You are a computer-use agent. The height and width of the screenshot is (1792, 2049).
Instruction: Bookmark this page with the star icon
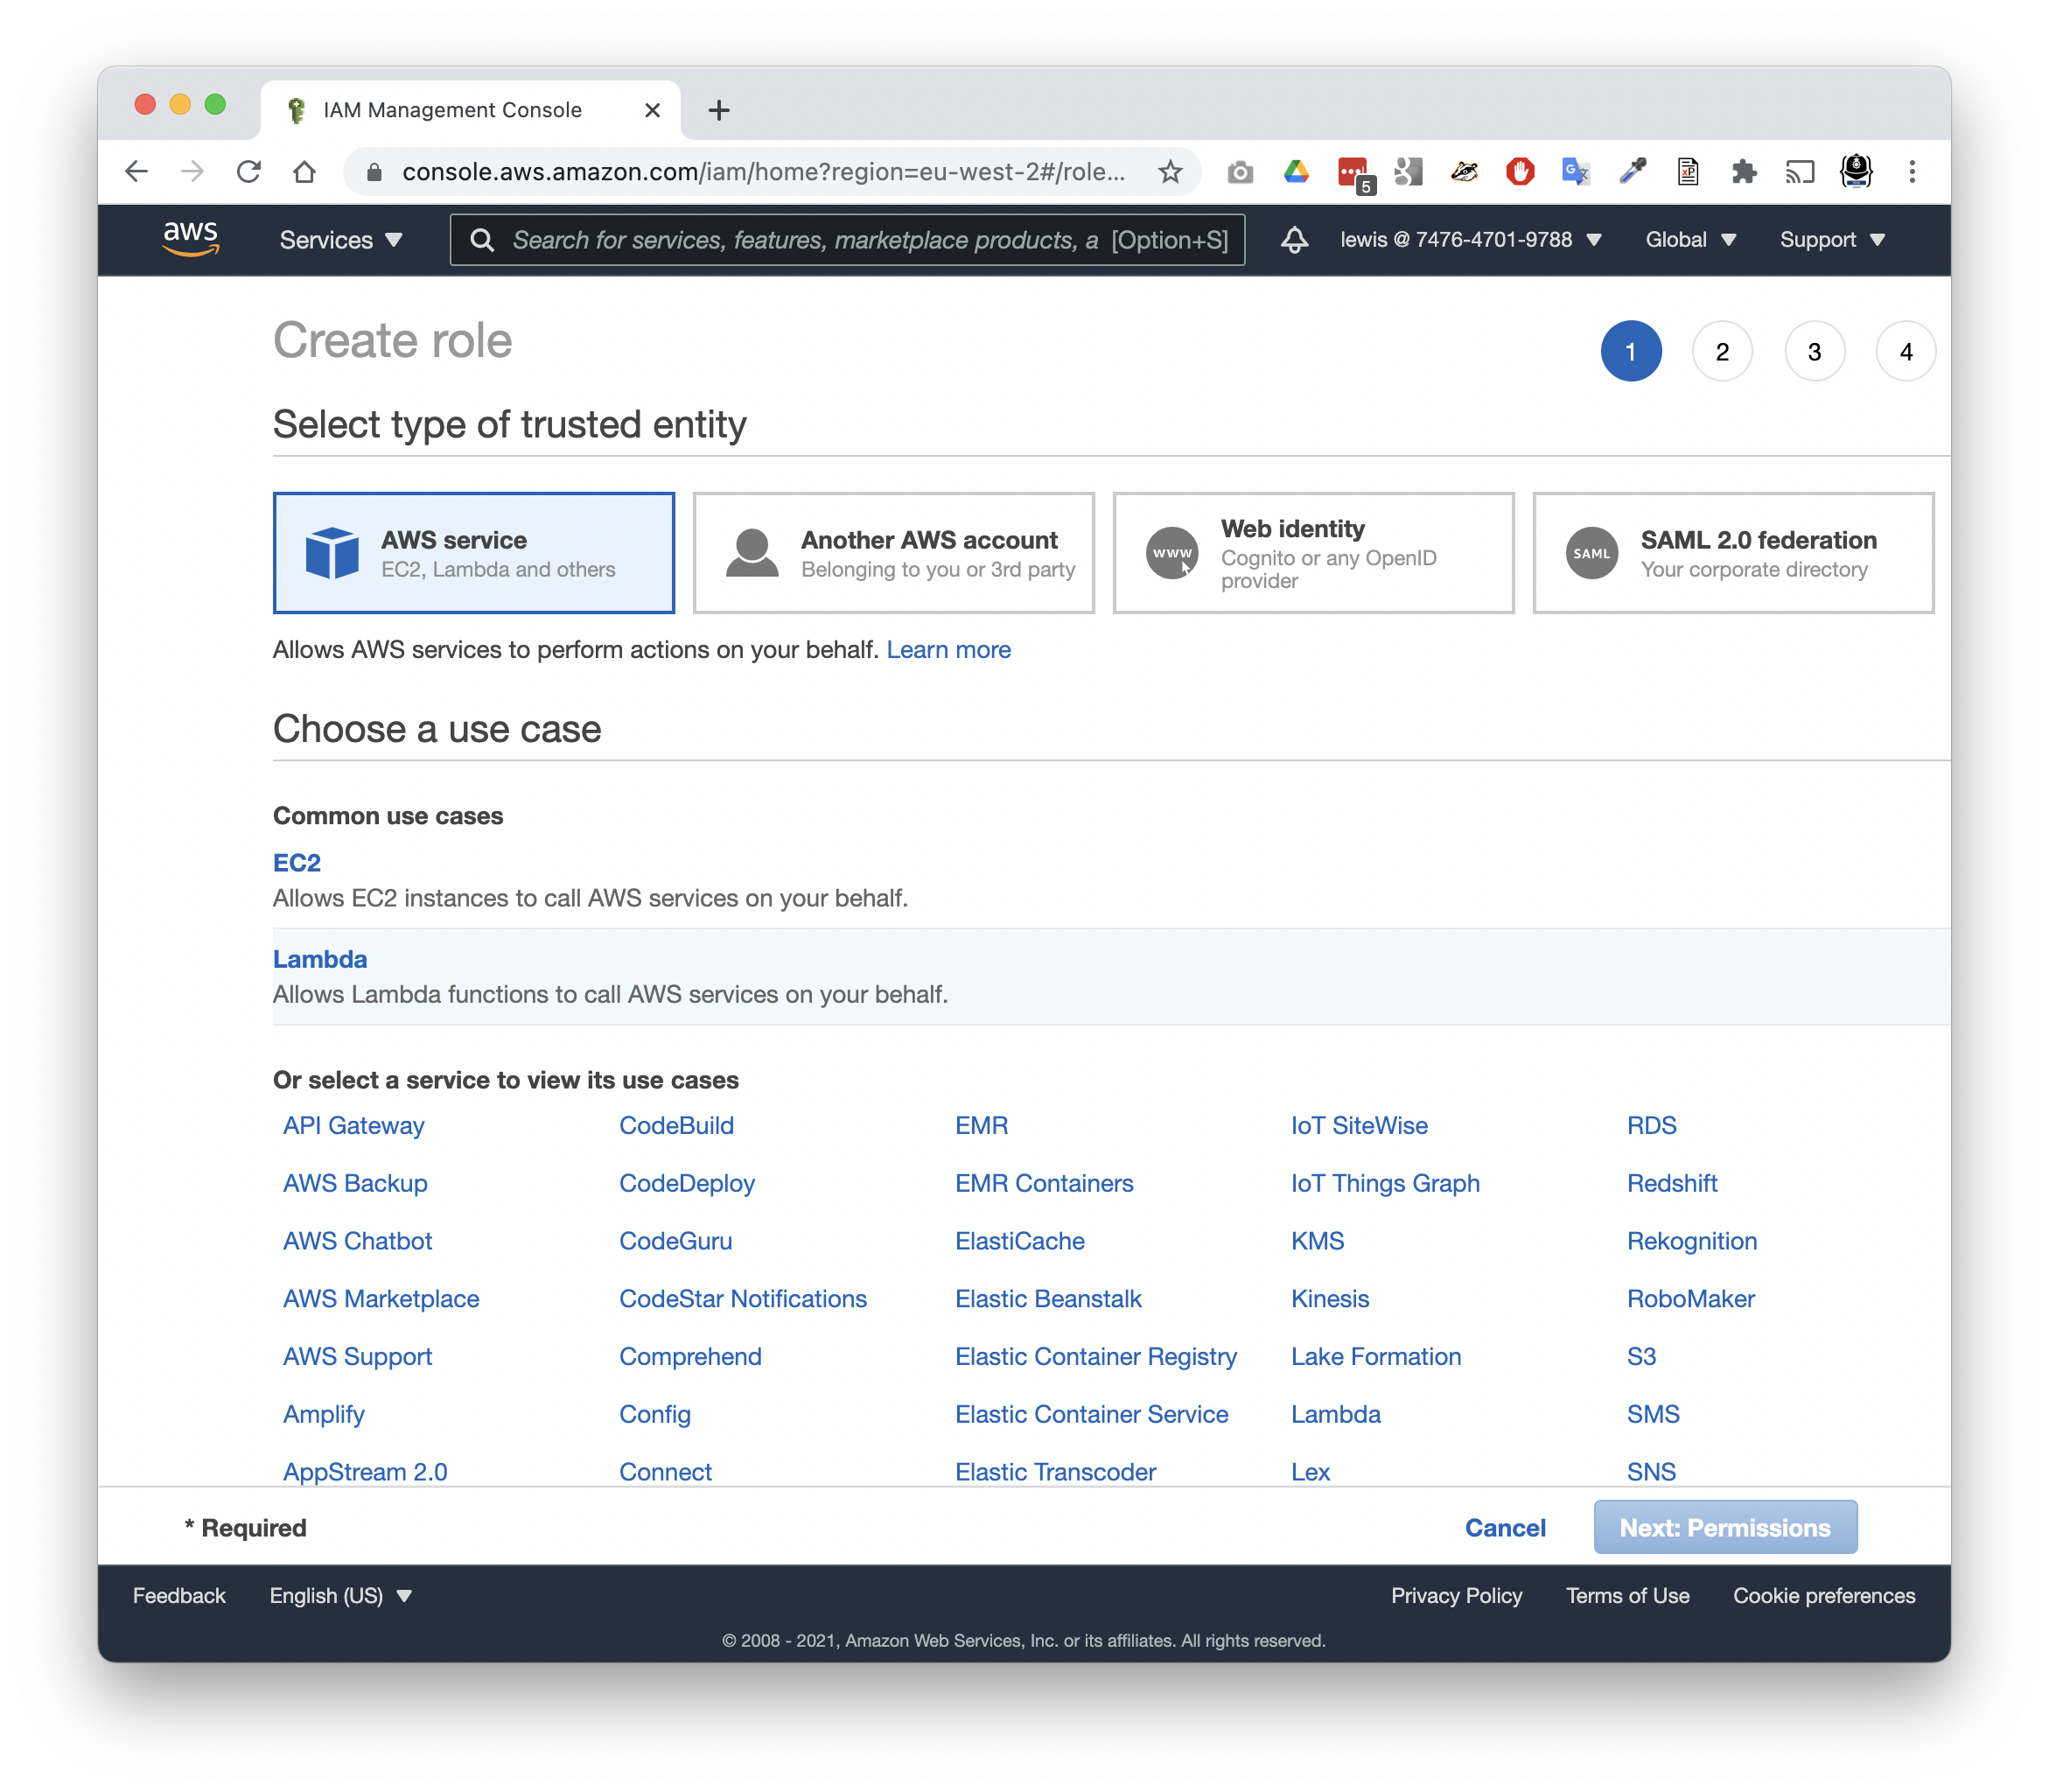[1170, 172]
